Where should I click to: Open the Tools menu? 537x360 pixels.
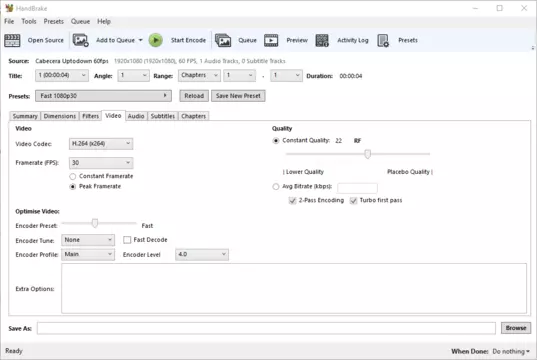(29, 21)
